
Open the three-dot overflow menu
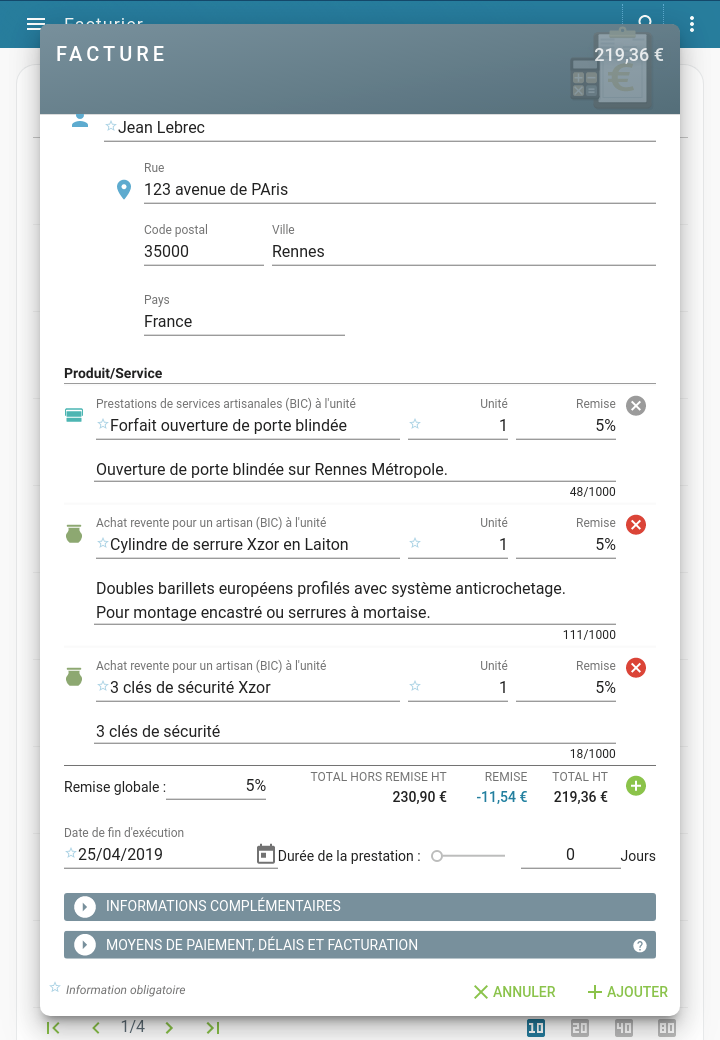point(691,24)
